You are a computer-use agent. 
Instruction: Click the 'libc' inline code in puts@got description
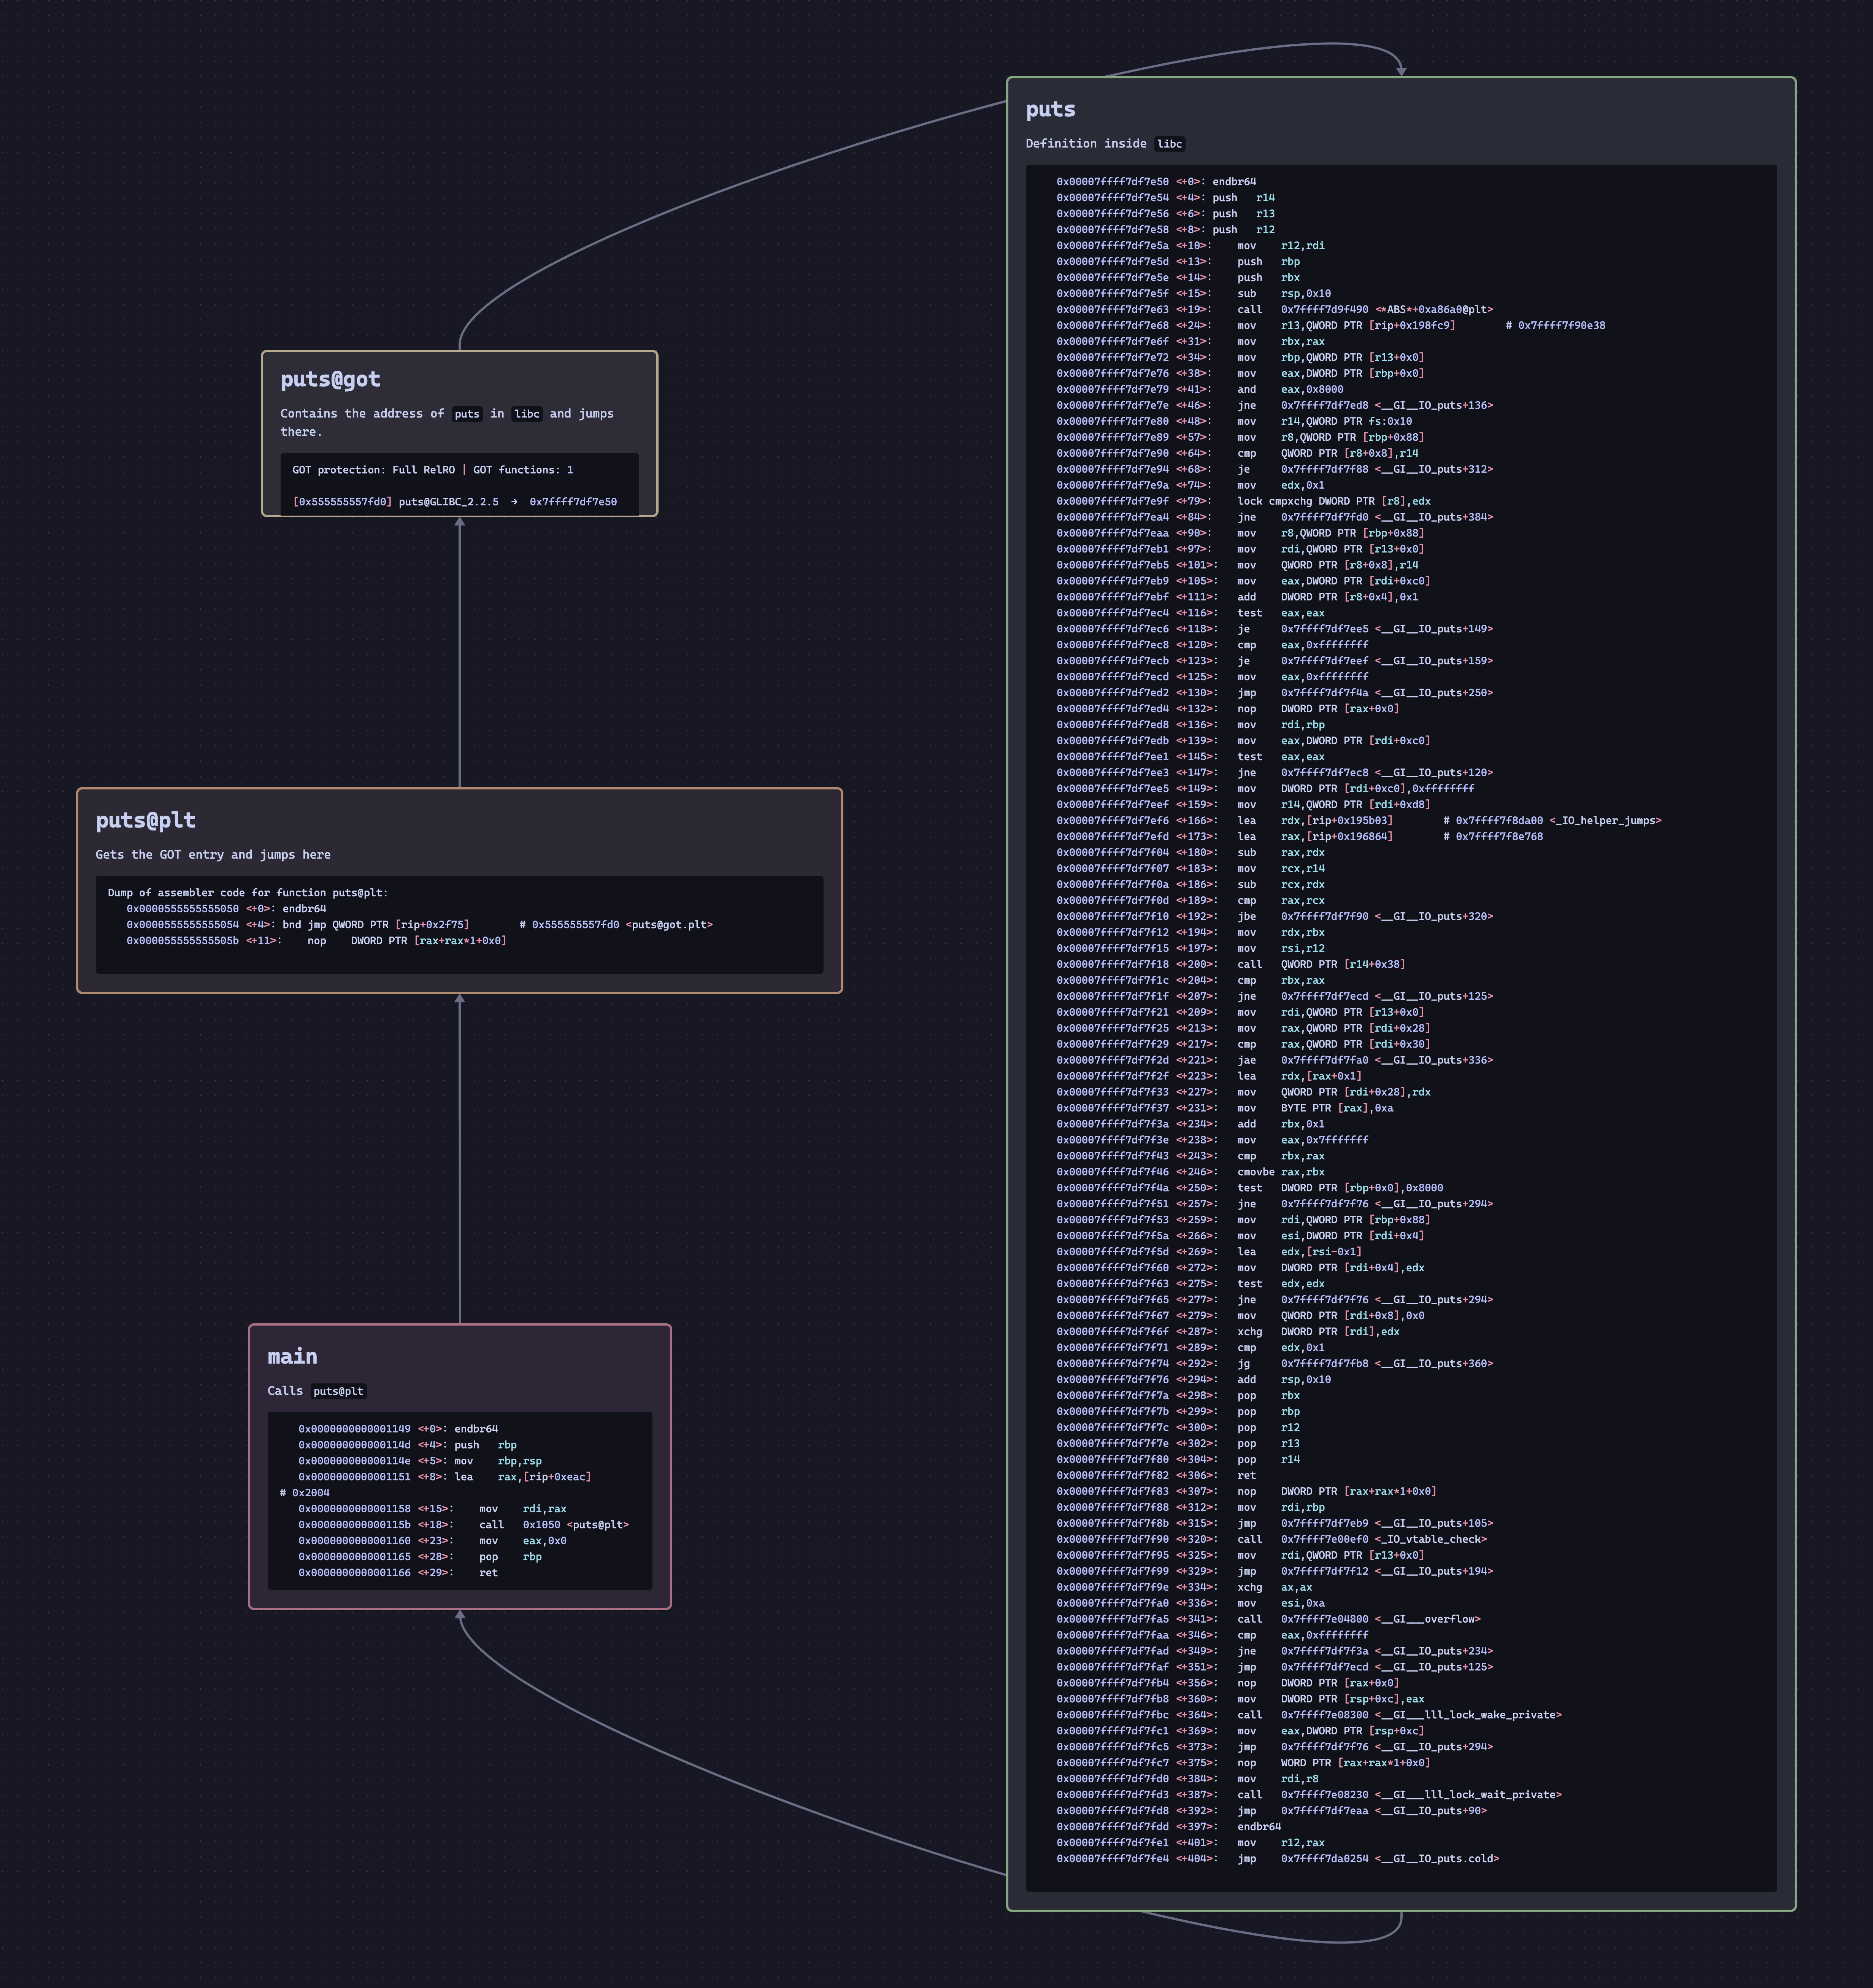coord(527,414)
